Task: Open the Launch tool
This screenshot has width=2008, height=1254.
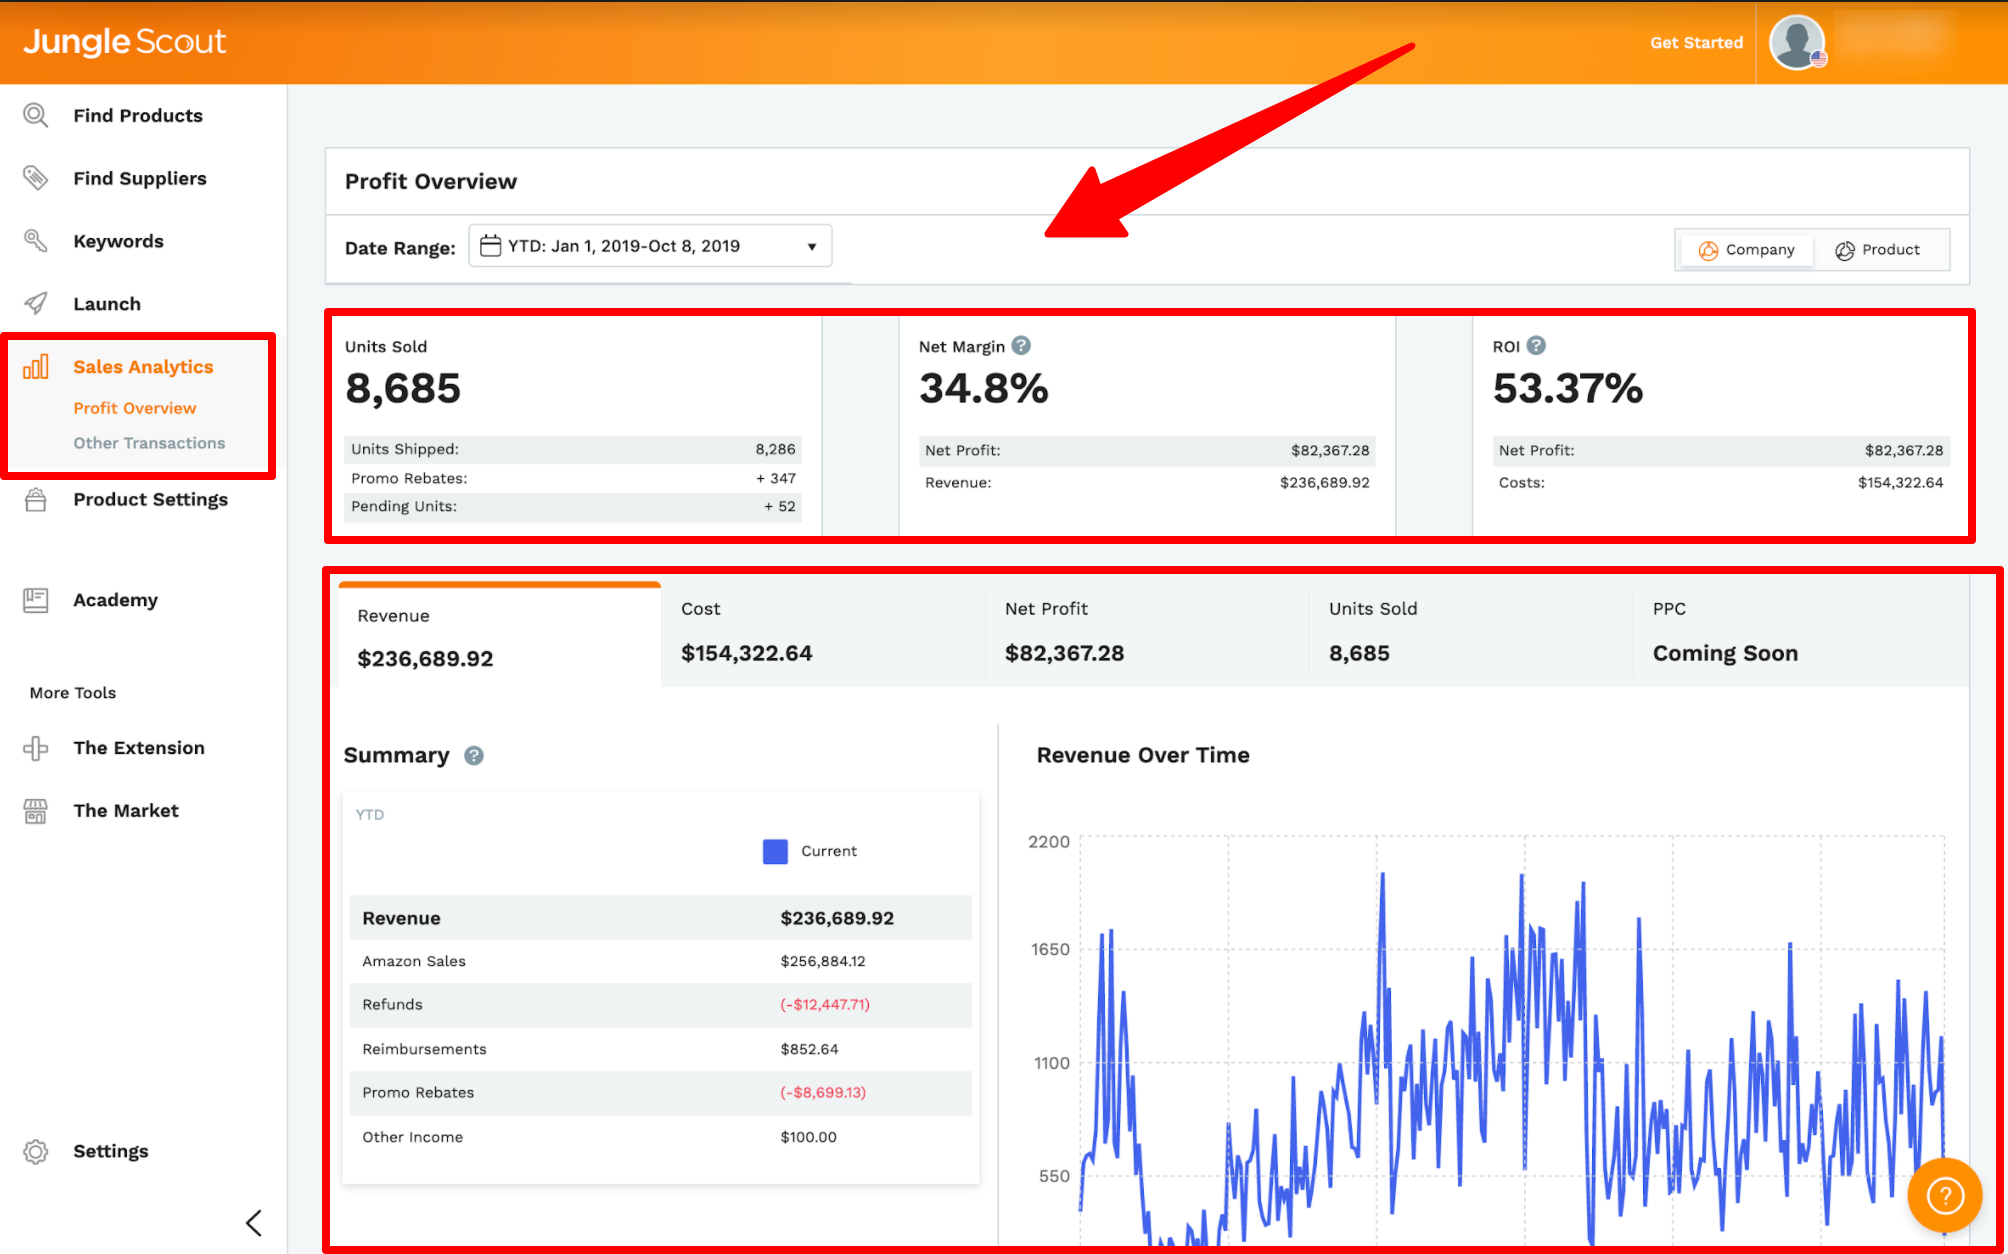Action: pyautogui.click(x=107, y=303)
